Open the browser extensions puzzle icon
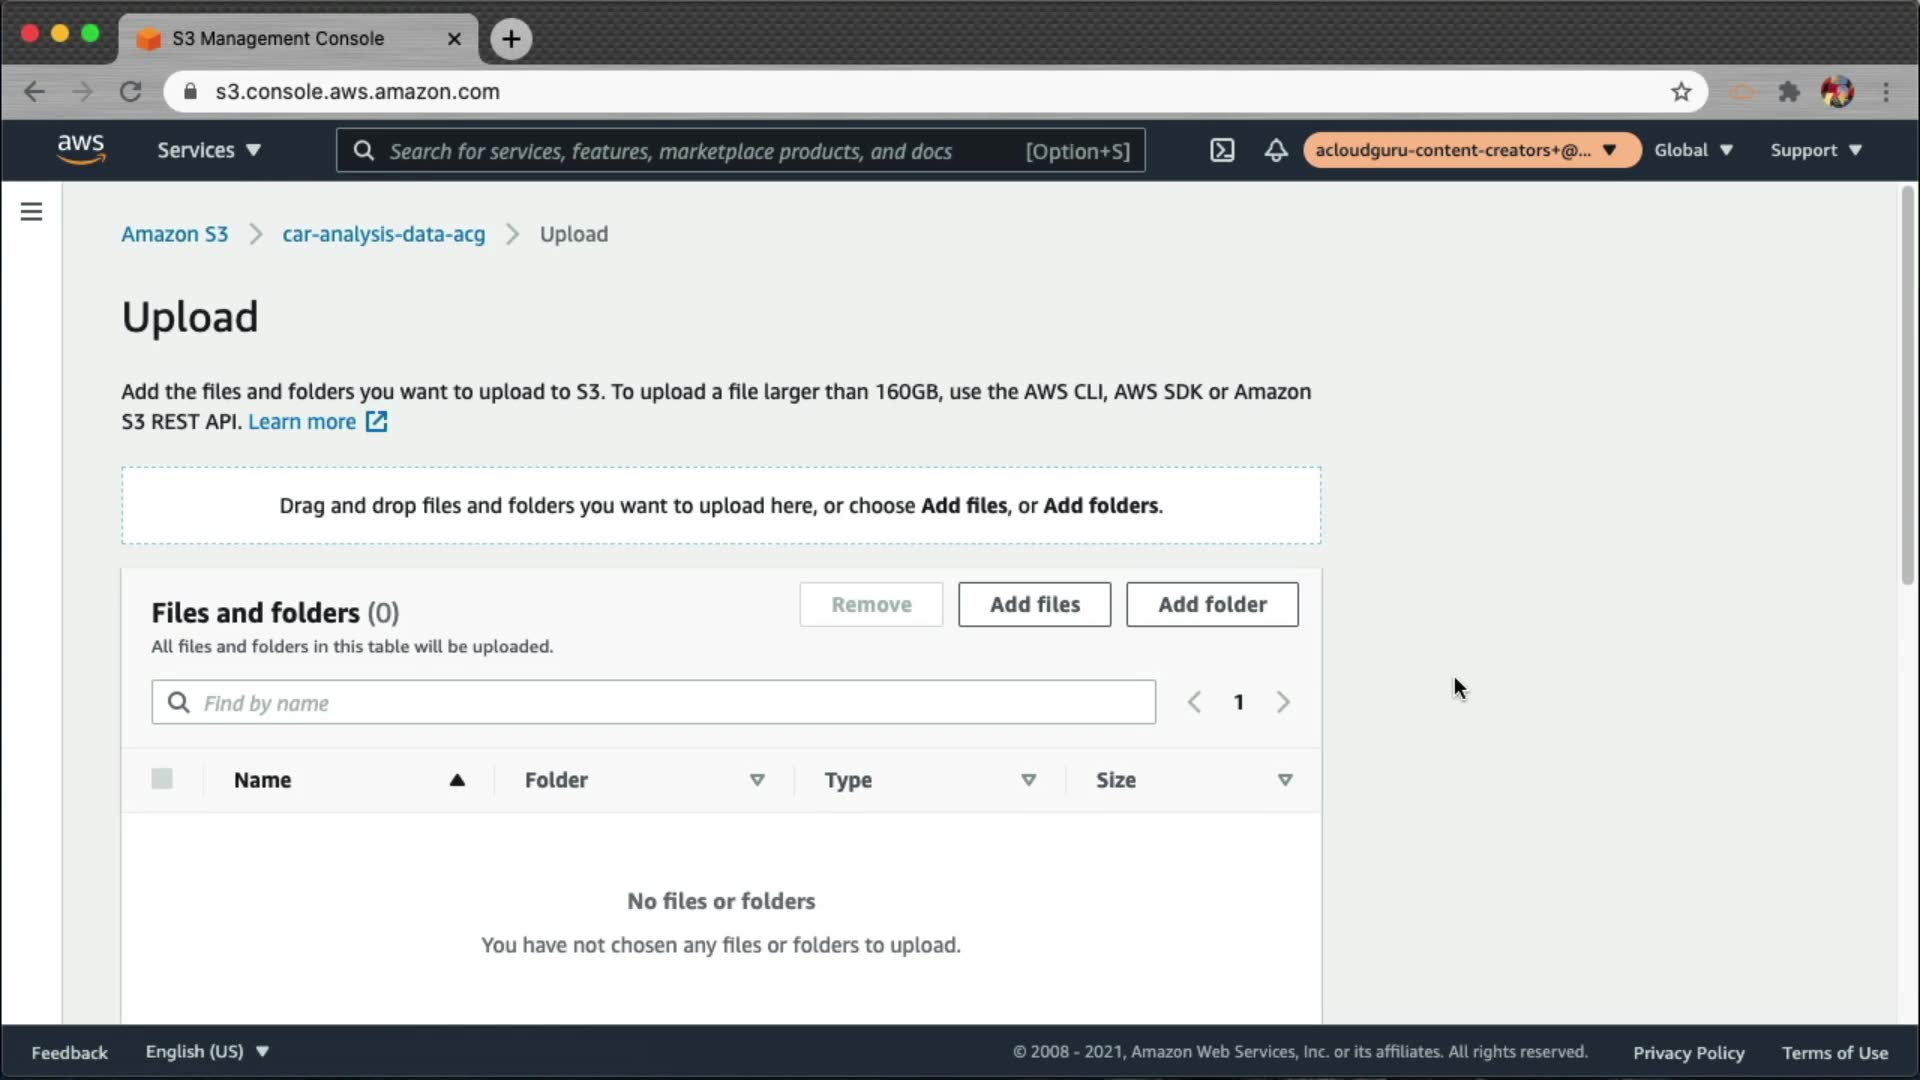 click(1789, 92)
